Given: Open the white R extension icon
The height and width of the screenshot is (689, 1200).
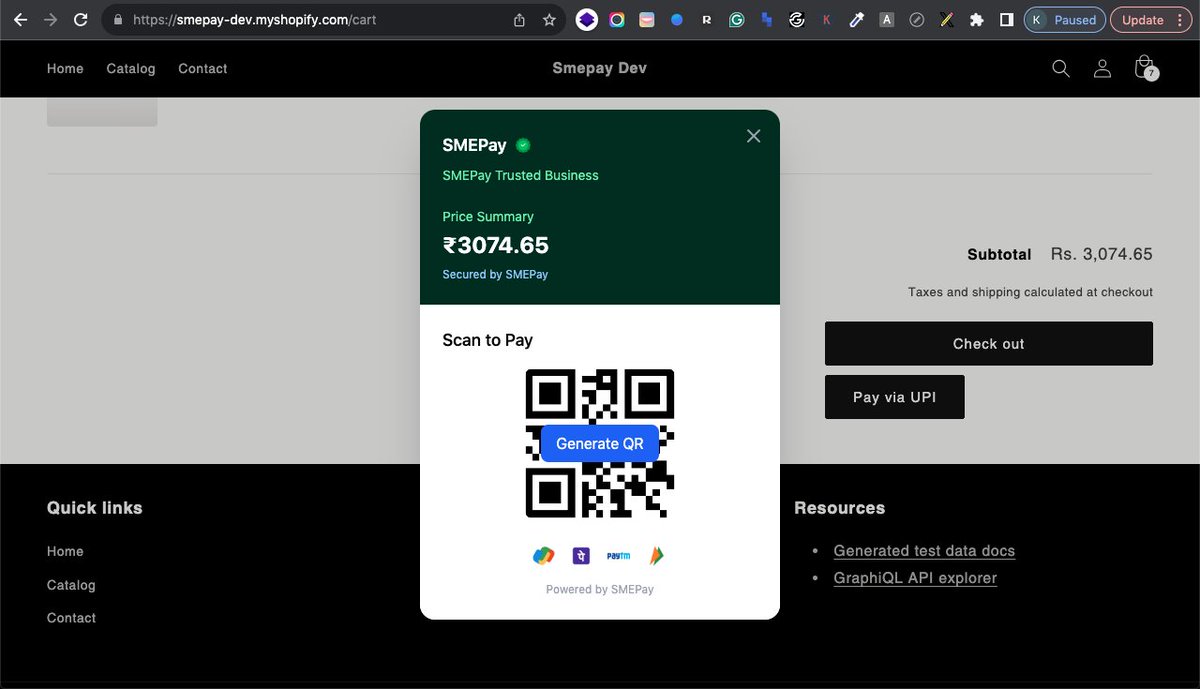Looking at the screenshot, I should [x=707, y=19].
